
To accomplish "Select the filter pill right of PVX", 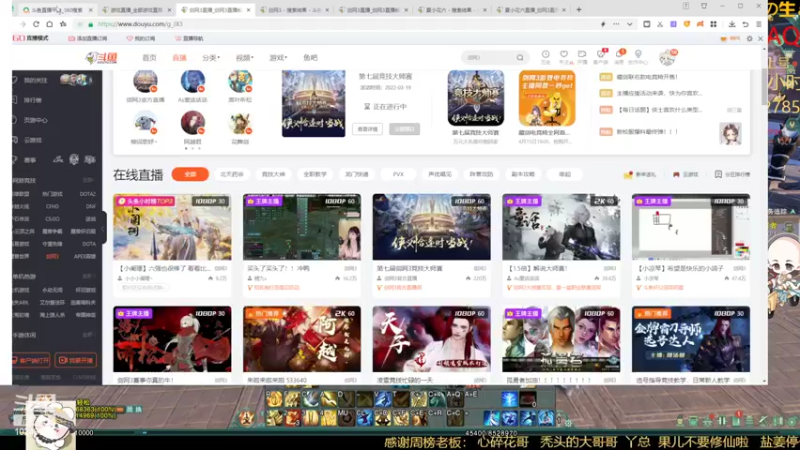I will click(440, 174).
